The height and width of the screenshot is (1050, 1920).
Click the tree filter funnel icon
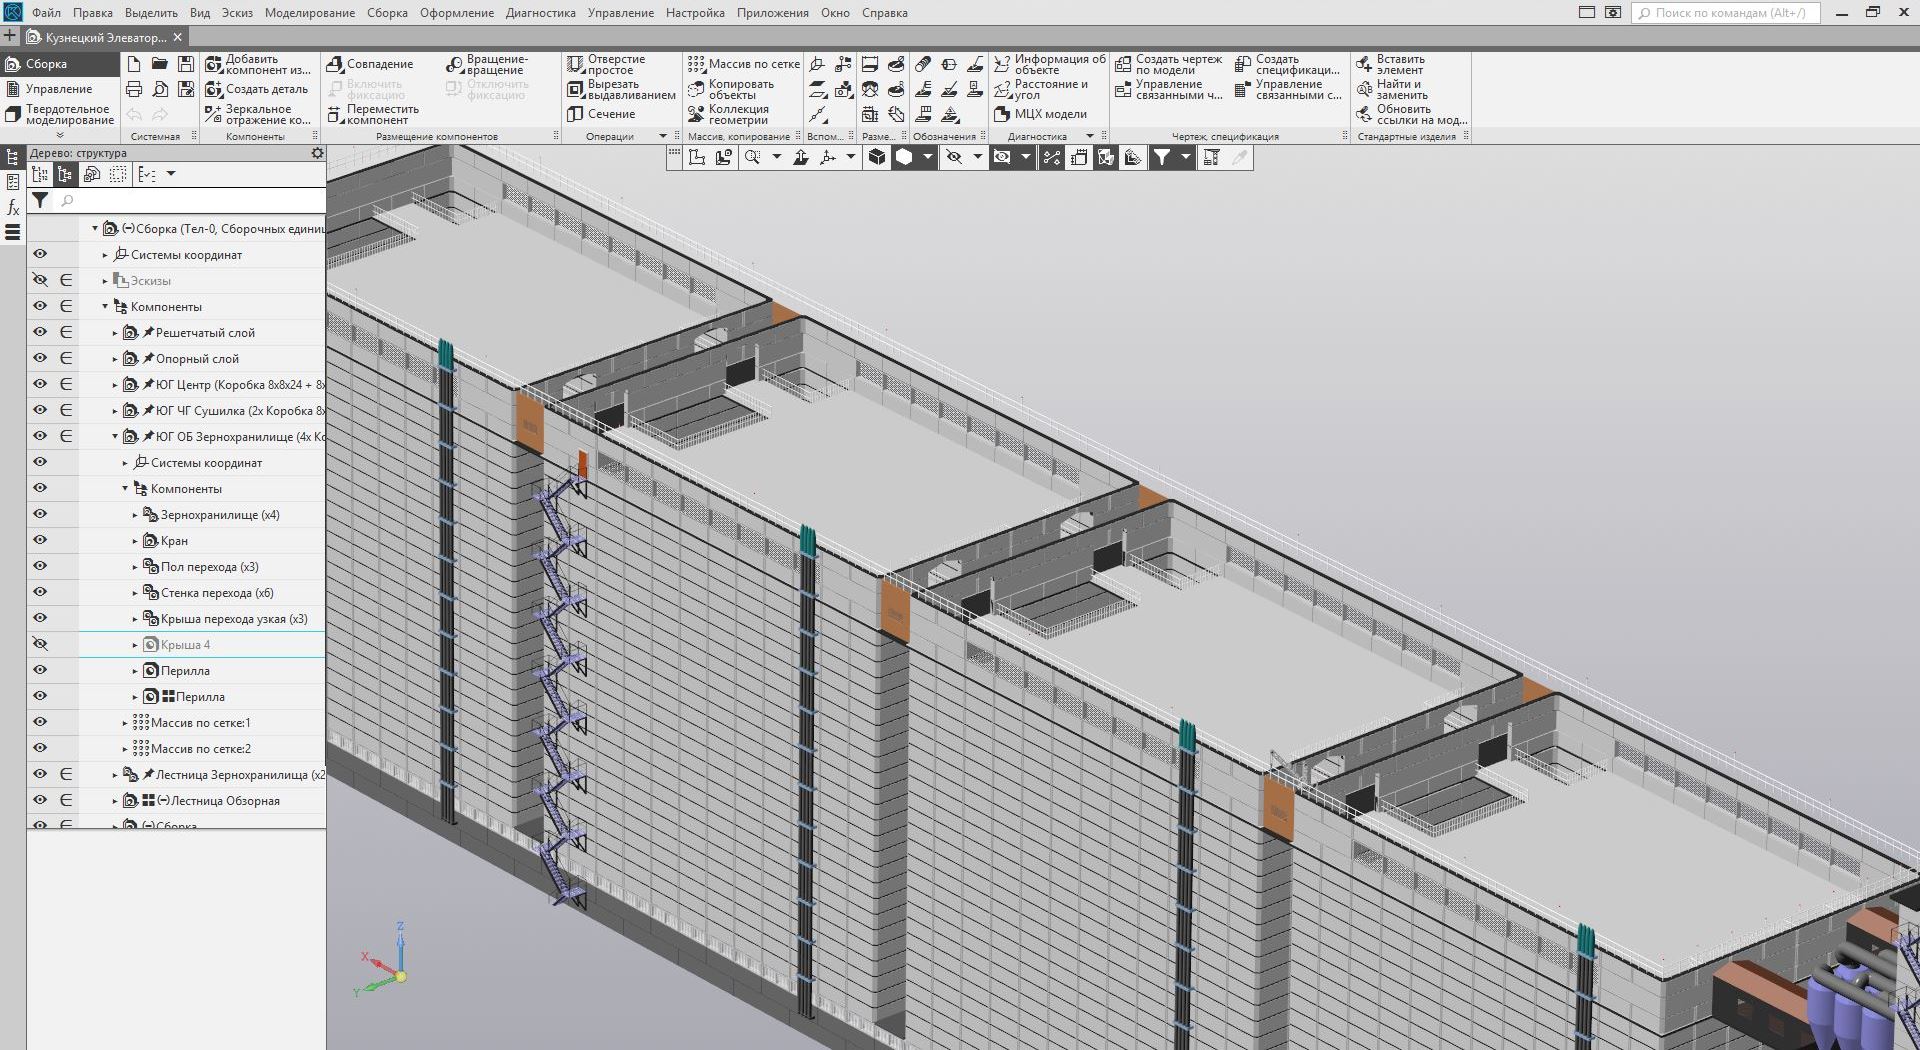click(x=40, y=200)
